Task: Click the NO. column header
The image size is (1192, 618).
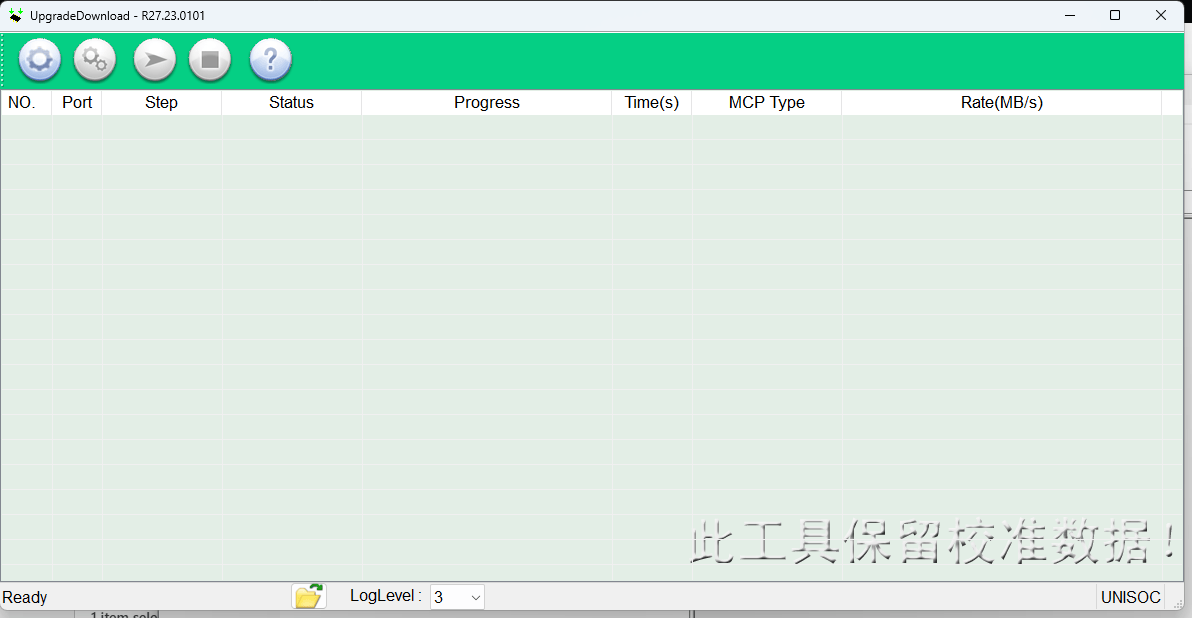Action: (25, 102)
